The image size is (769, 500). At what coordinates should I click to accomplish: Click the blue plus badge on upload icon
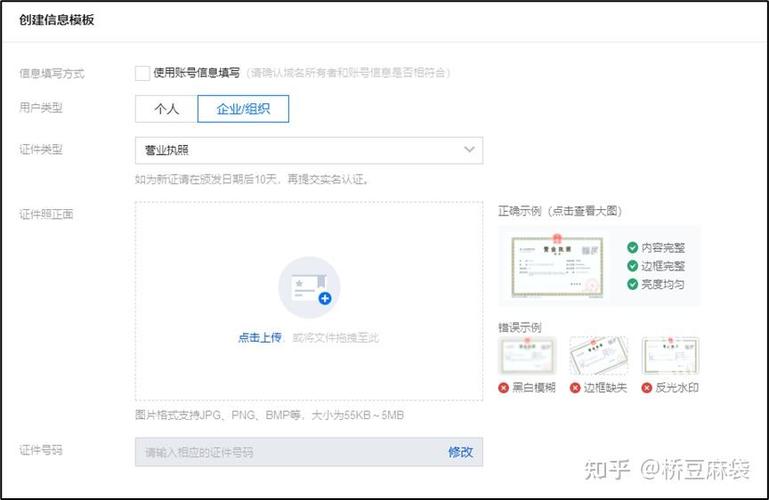tap(324, 298)
